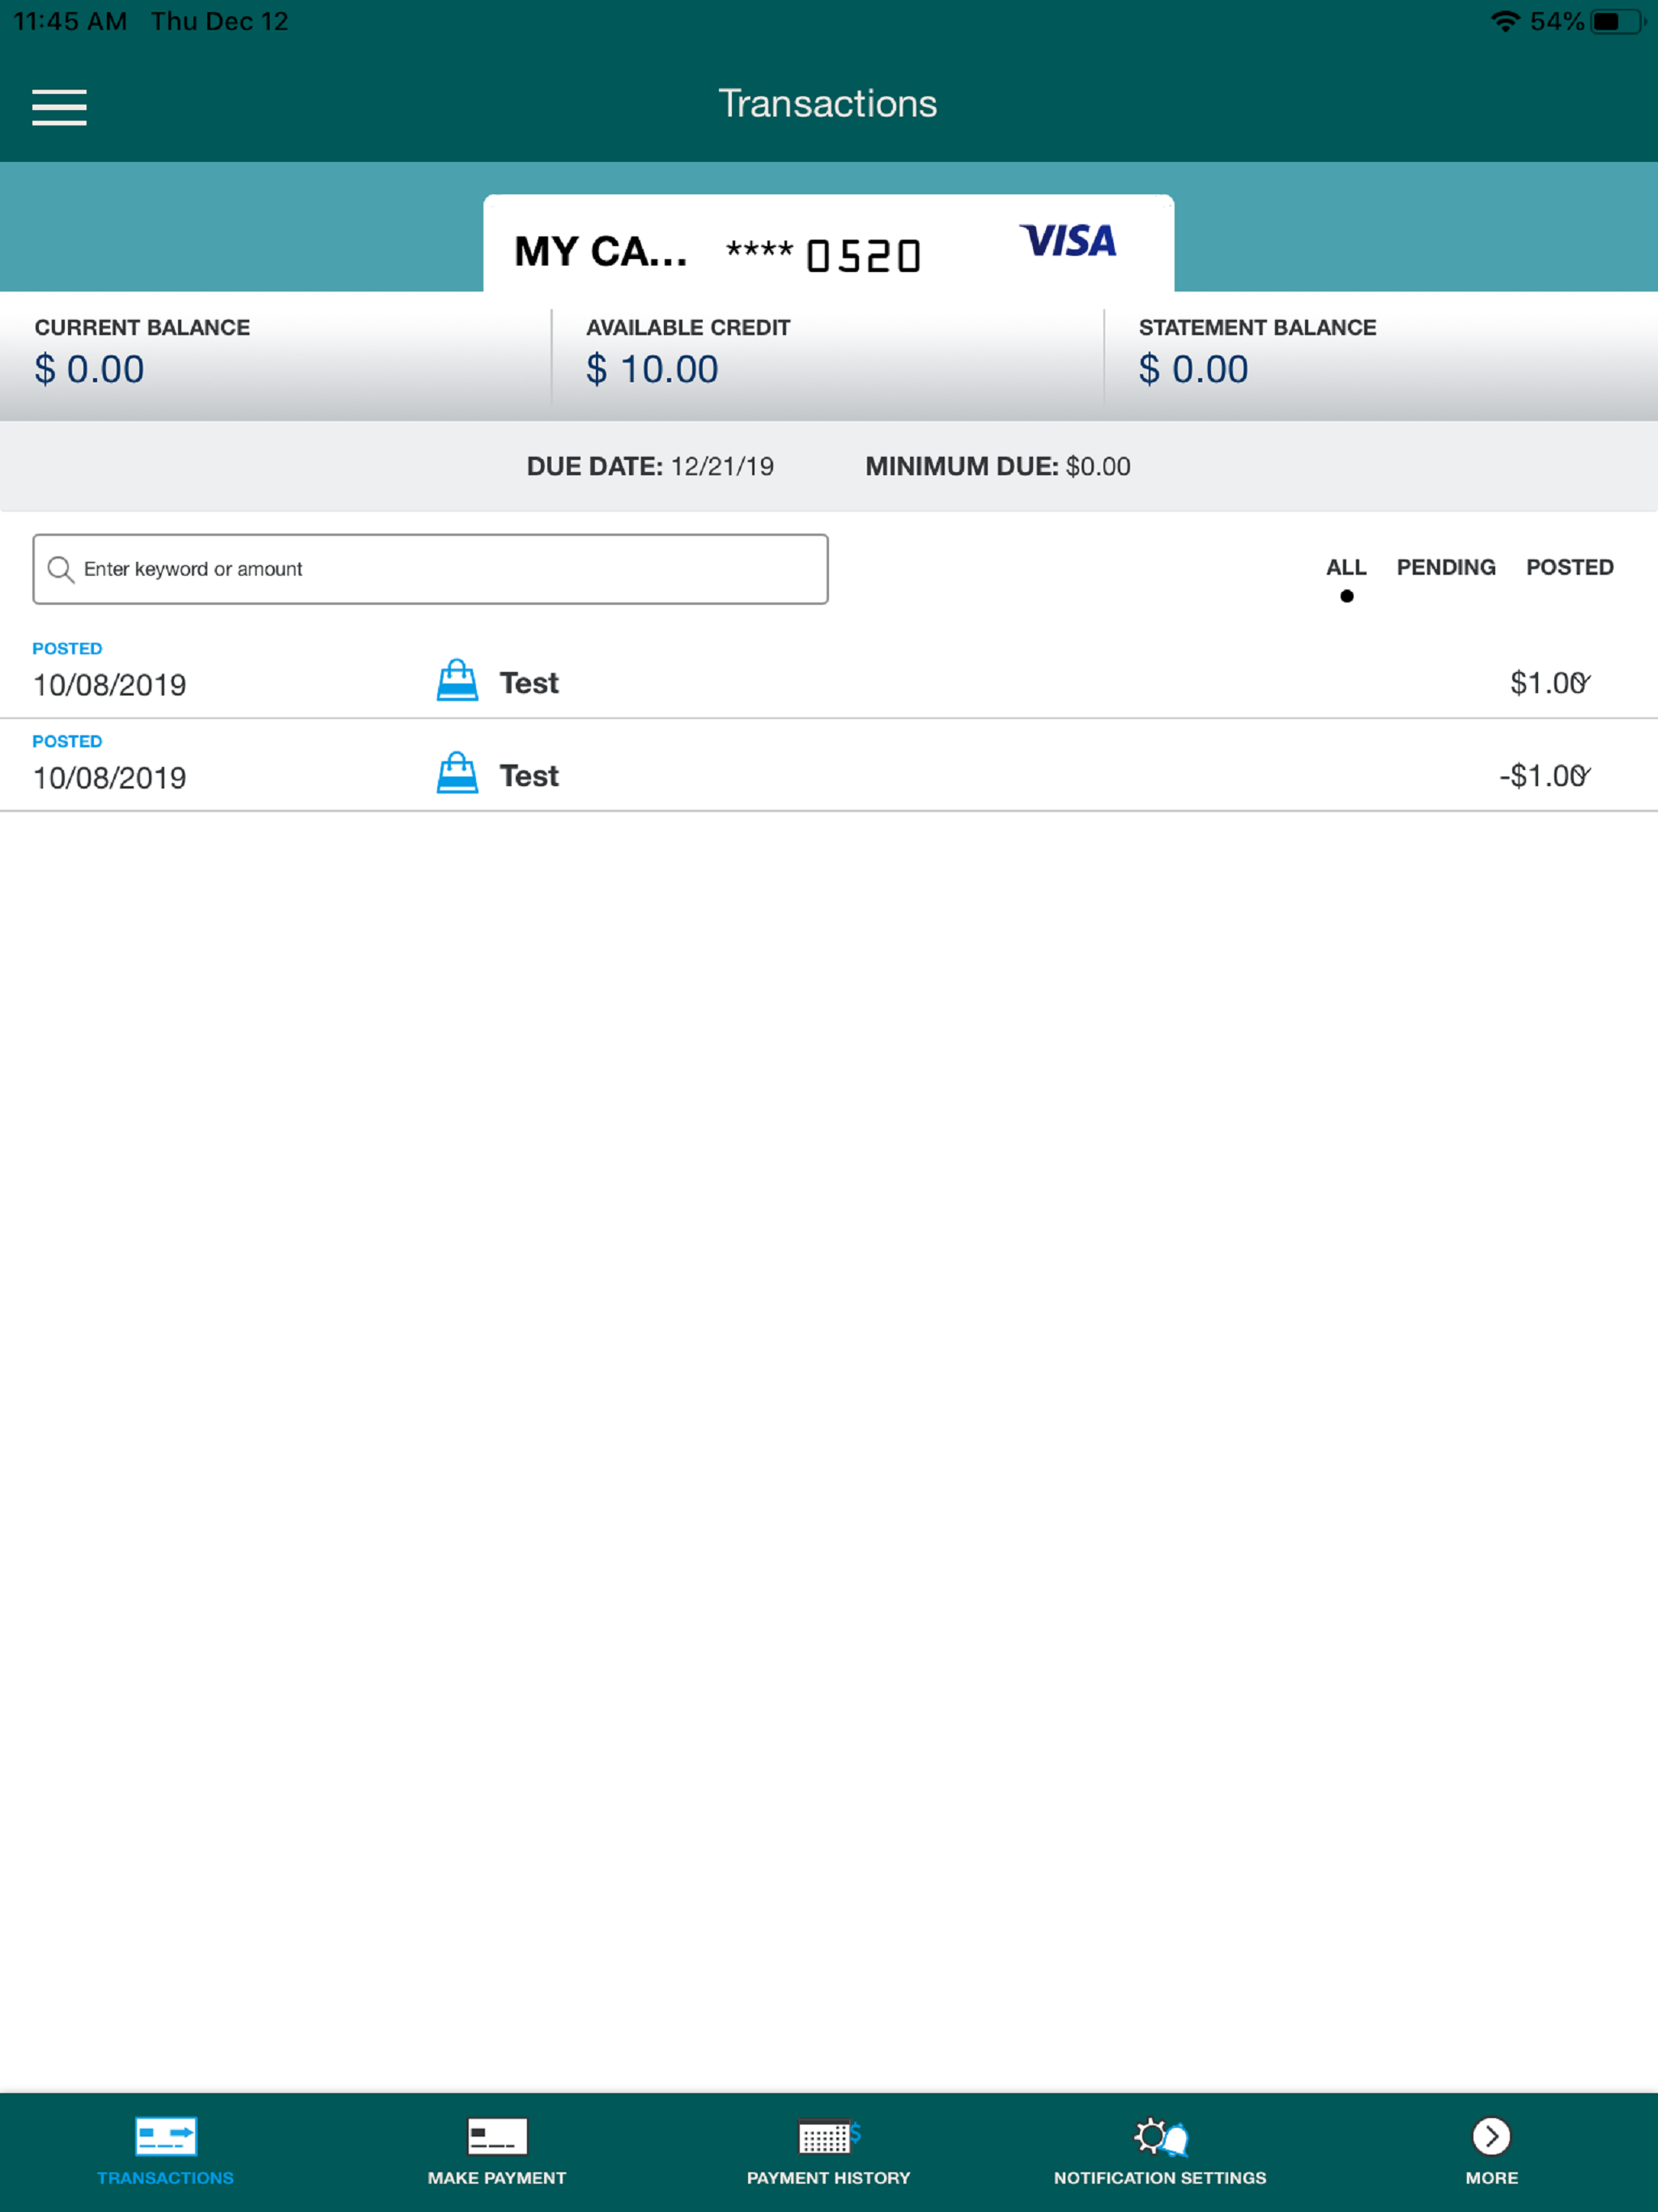Tap the MINIMUM DUE $0.00 text
The image size is (1658, 2212).
(x=998, y=467)
